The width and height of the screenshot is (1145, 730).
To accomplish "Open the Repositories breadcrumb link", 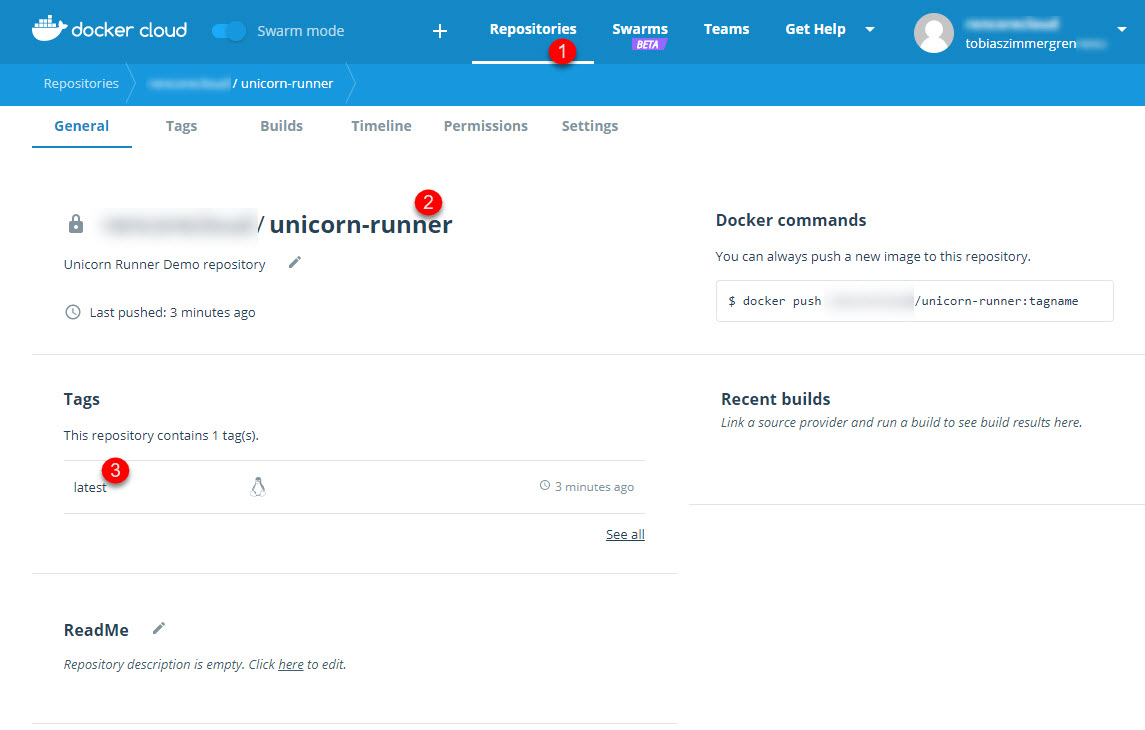I will point(80,84).
